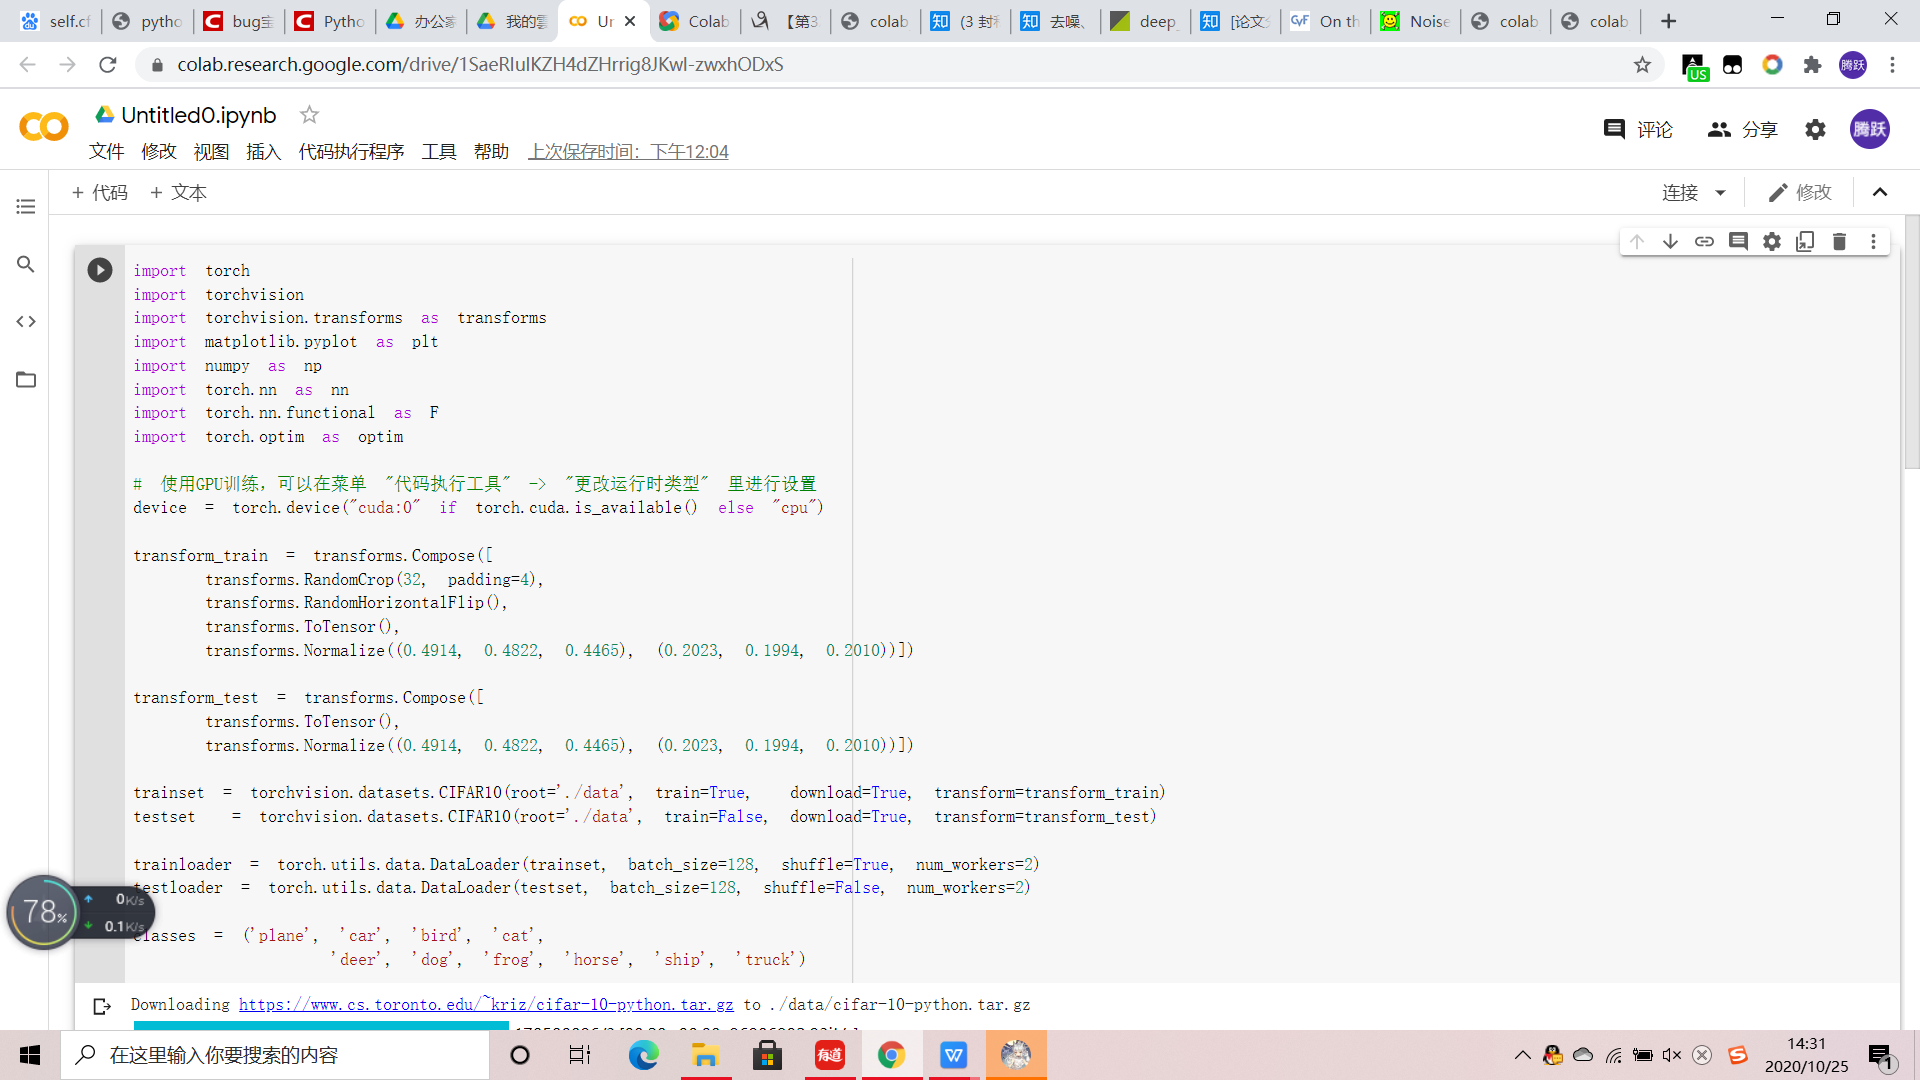Bookmark this page with star icon

1642,65
